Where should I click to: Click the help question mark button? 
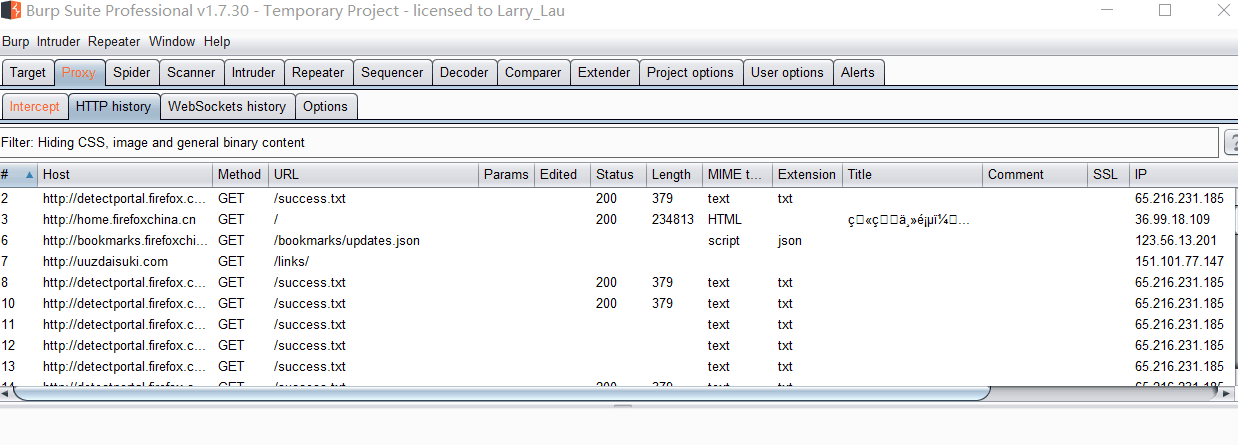[1231, 143]
